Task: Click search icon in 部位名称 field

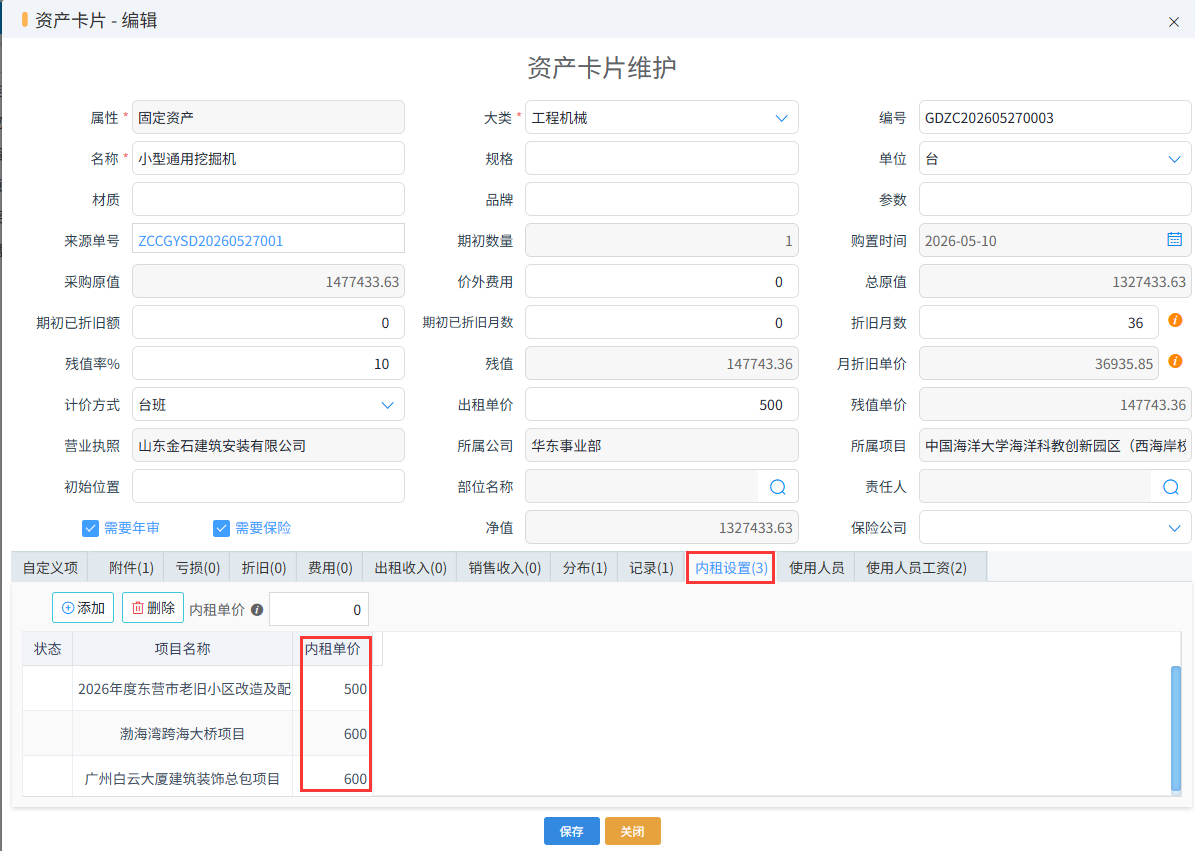Action: pyautogui.click(x=777, y=487)
